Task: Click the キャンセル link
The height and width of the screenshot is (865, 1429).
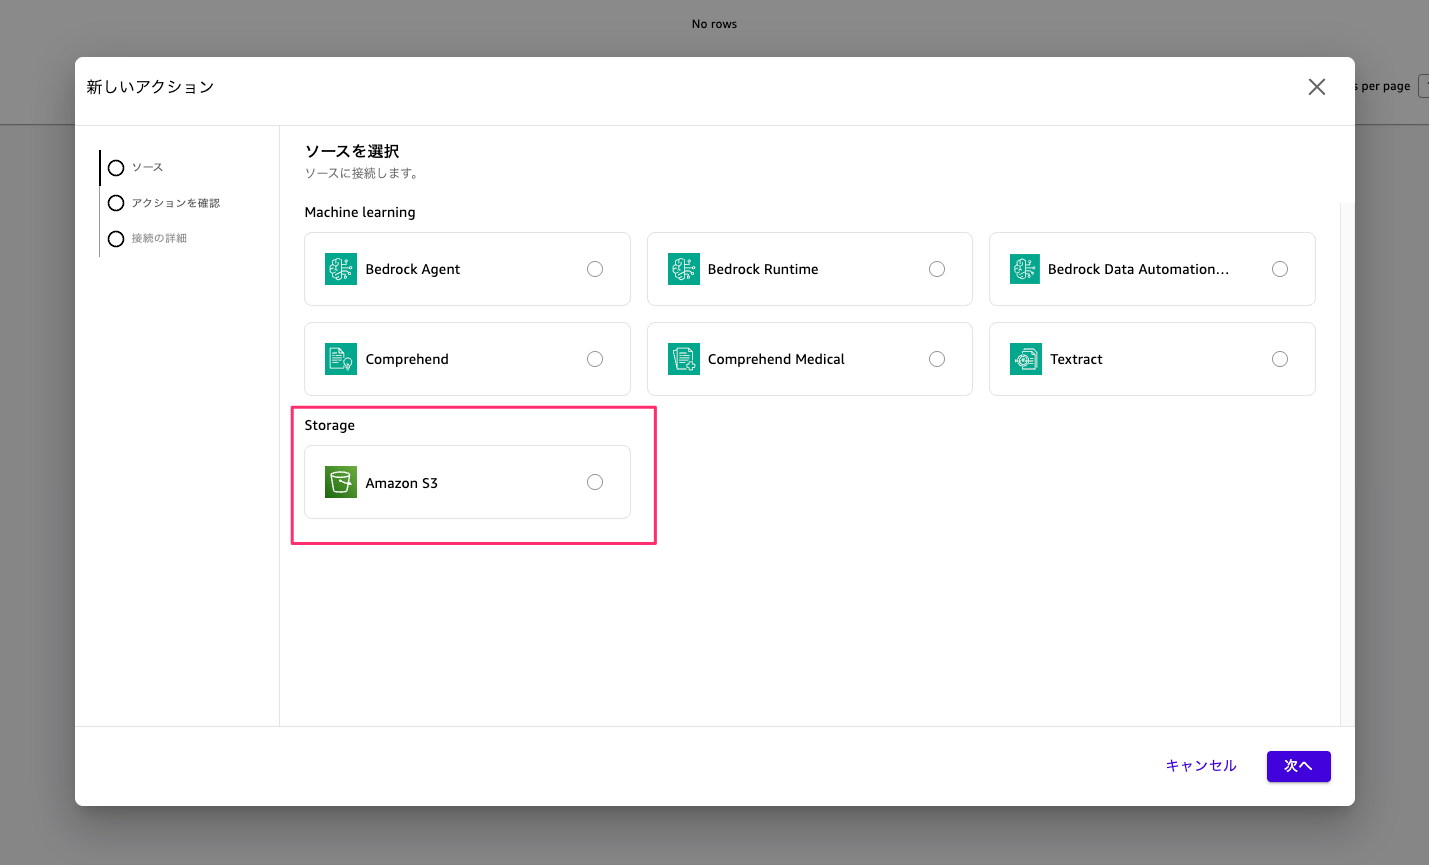Action: pyautogui.click(x=1201, y=766)
